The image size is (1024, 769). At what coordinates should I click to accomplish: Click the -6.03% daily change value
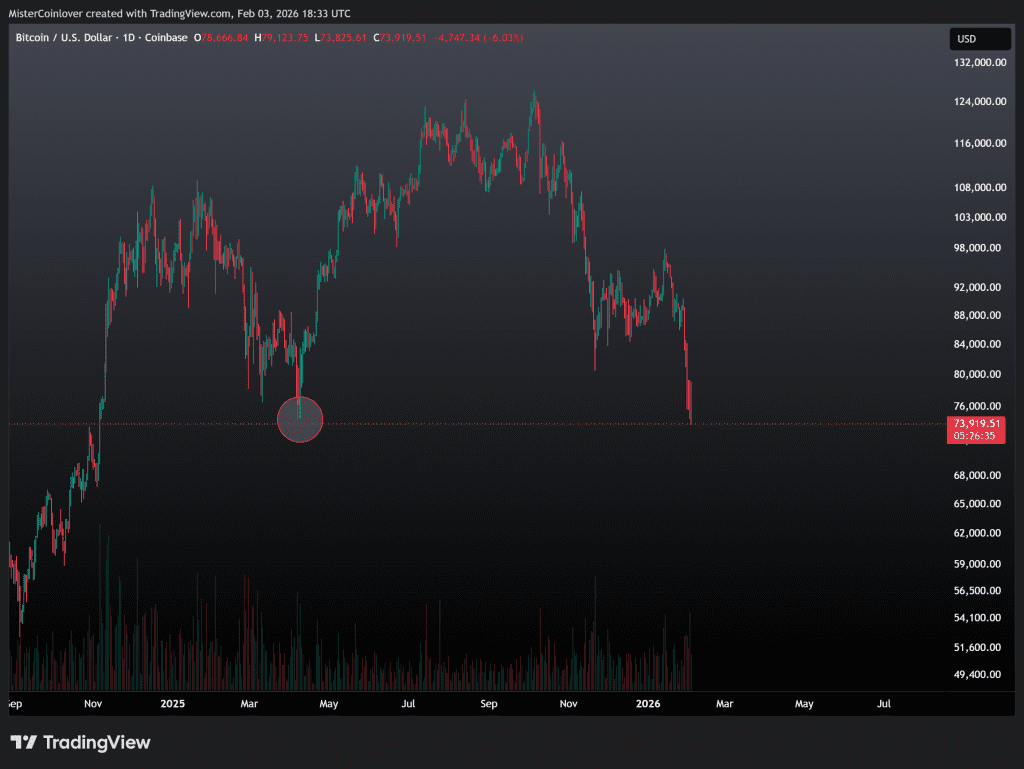pyautogui.click(x=505, y=38)
